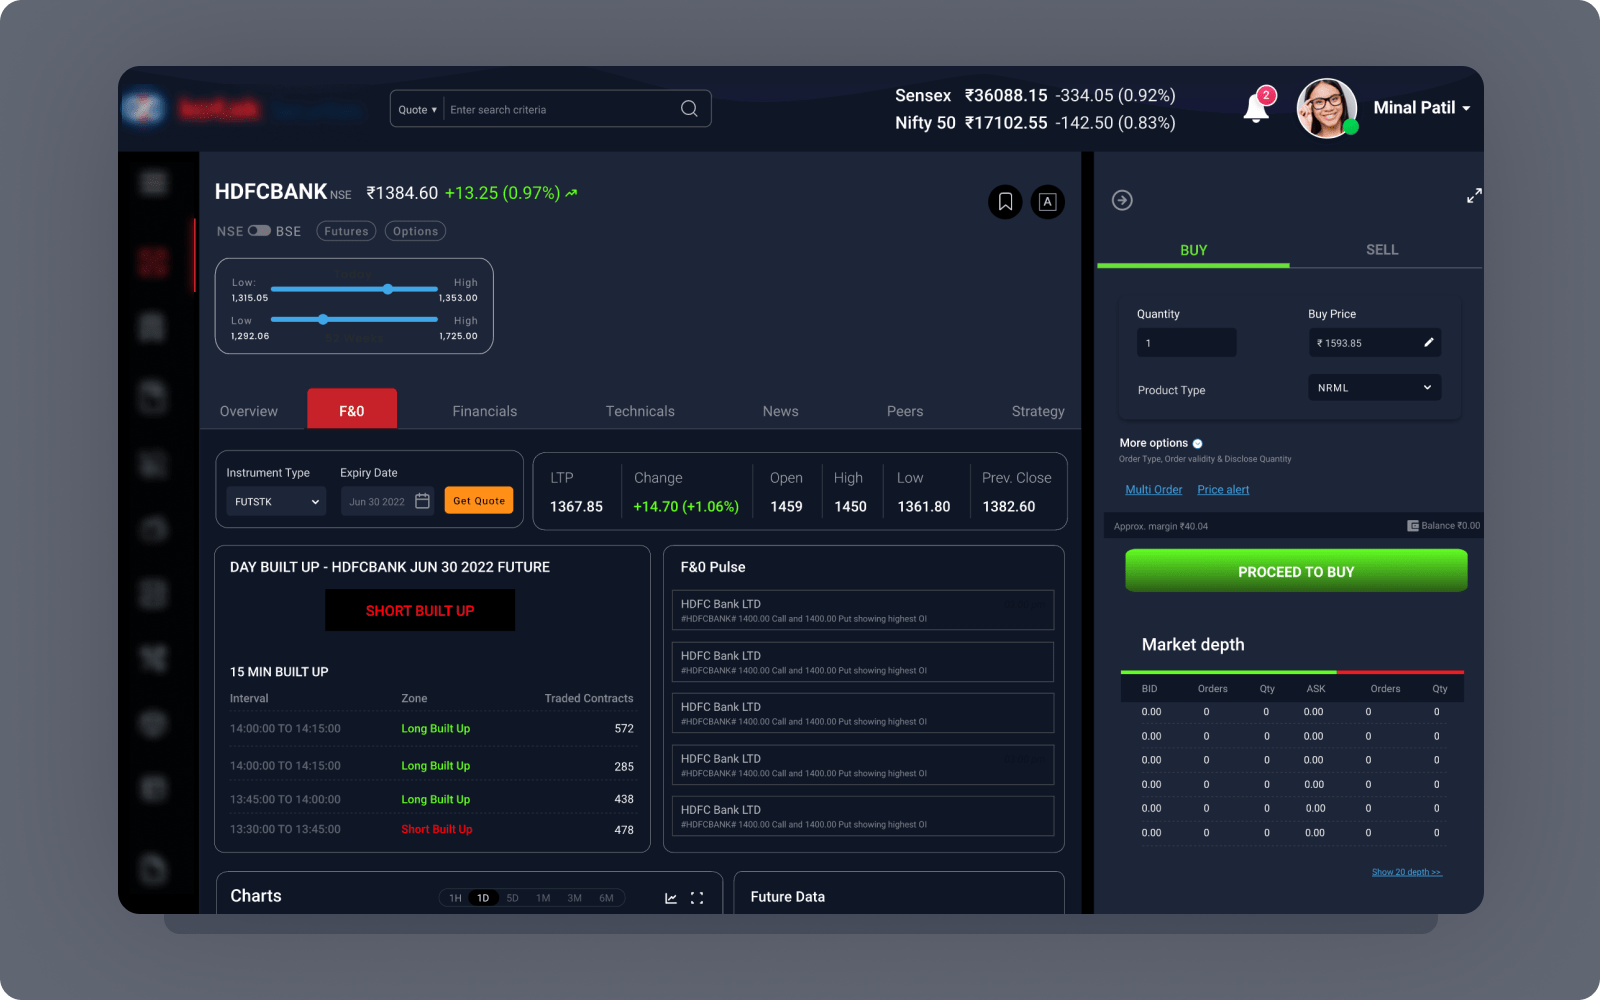Click Minal Patil's profile avatar
The image size is (1600, 1000).
pyautogui.click(x=1326, y=108)
